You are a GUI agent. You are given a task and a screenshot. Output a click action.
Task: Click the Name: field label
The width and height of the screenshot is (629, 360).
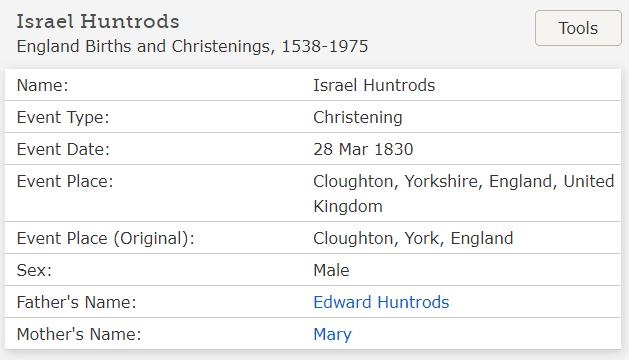[x=43, y=85]
